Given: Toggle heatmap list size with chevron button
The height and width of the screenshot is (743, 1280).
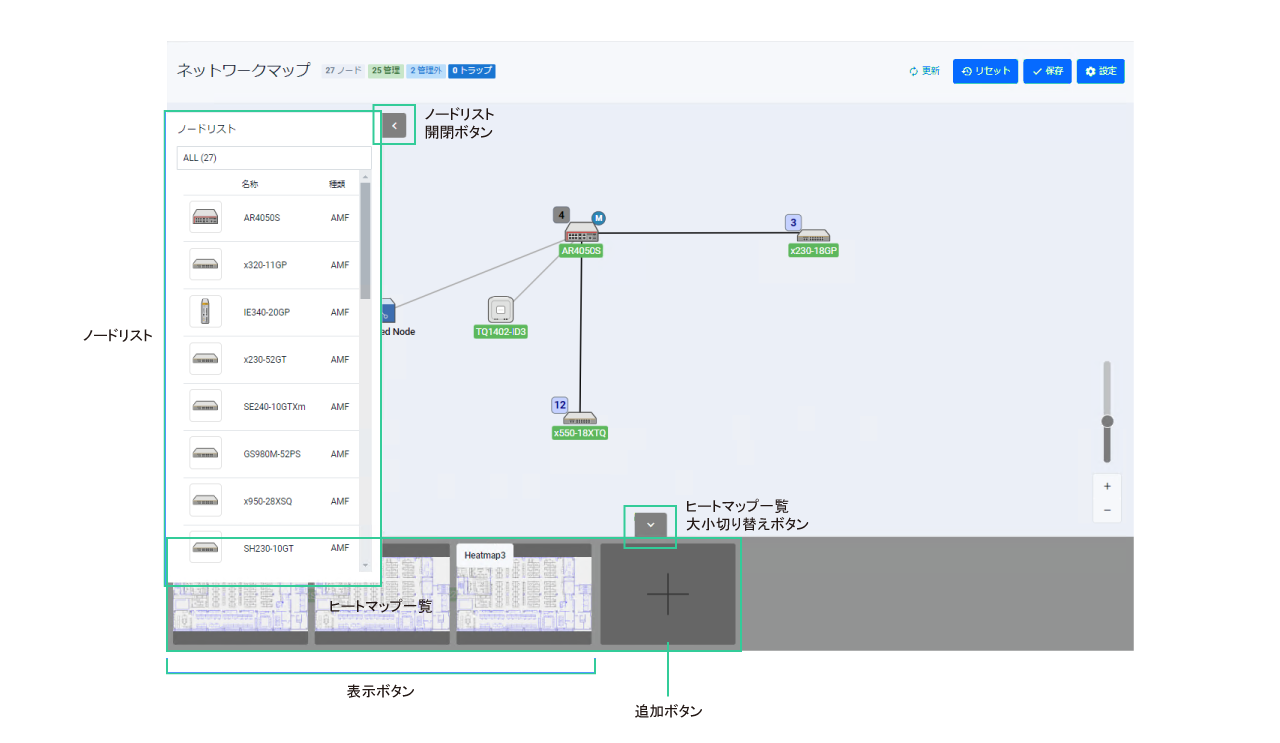Looking at the screenshot, I should click(650, 524).
